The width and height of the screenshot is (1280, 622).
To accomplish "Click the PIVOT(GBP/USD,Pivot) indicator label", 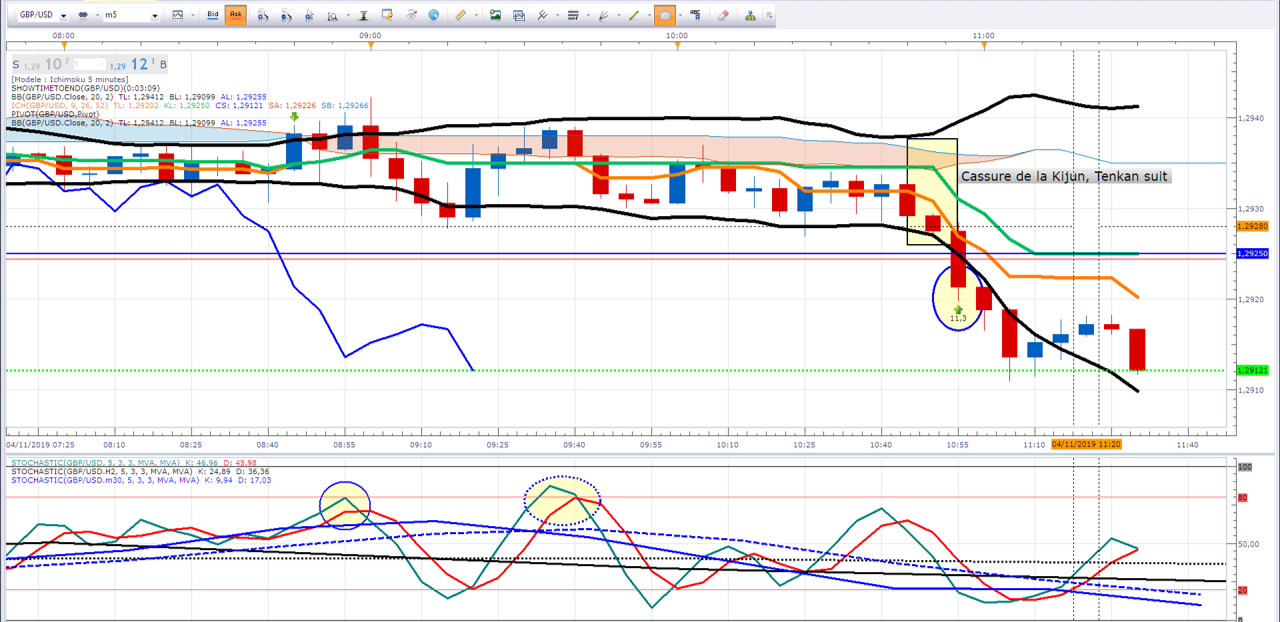I will (56, 114).
